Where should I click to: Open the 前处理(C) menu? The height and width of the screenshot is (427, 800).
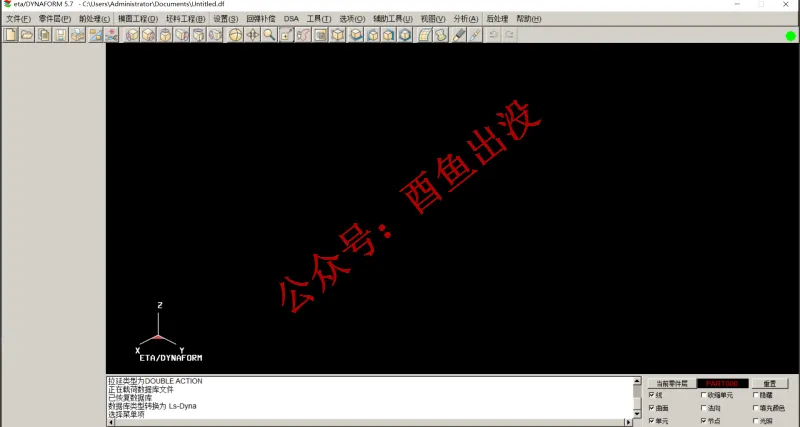[x=94, y=19]
